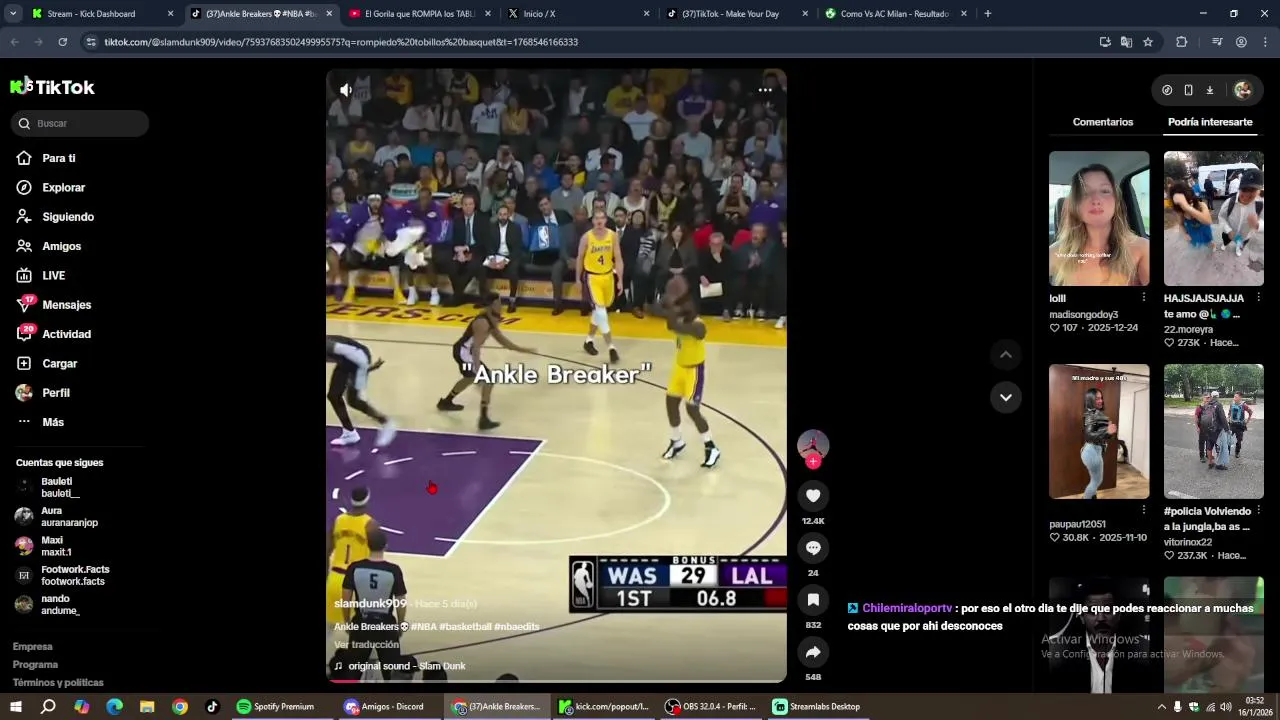
Task: Open OBS 32.0.4 from the taskbar
Action: (x=711, y=707)
